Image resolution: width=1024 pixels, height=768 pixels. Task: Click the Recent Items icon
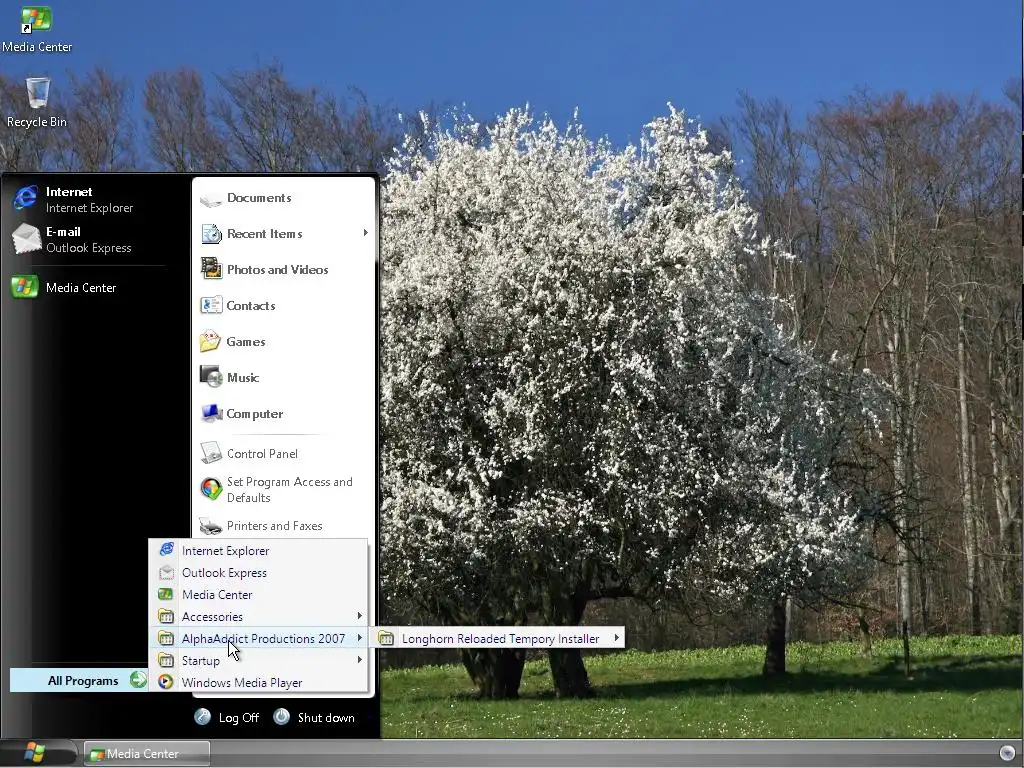tap(211, 234)
